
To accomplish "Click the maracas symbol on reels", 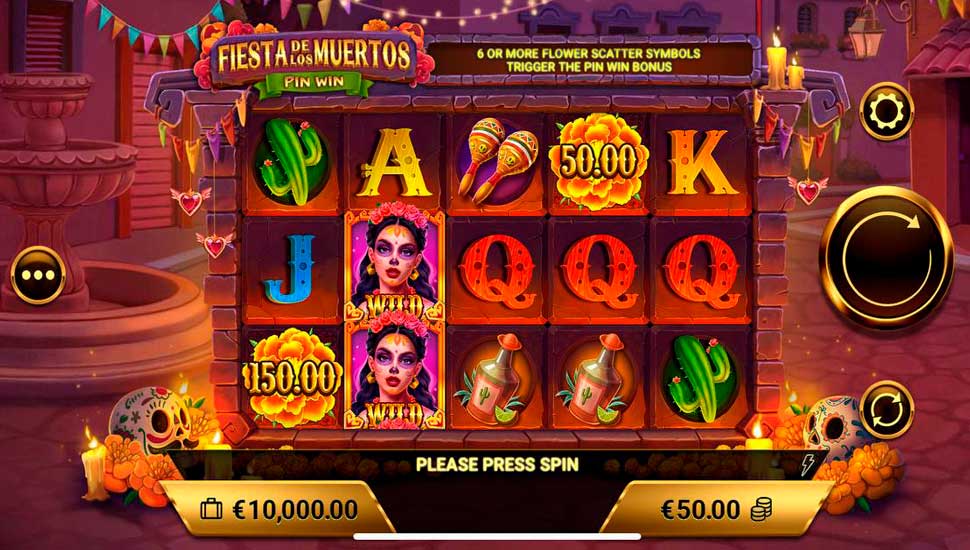I will pos(497,161).
